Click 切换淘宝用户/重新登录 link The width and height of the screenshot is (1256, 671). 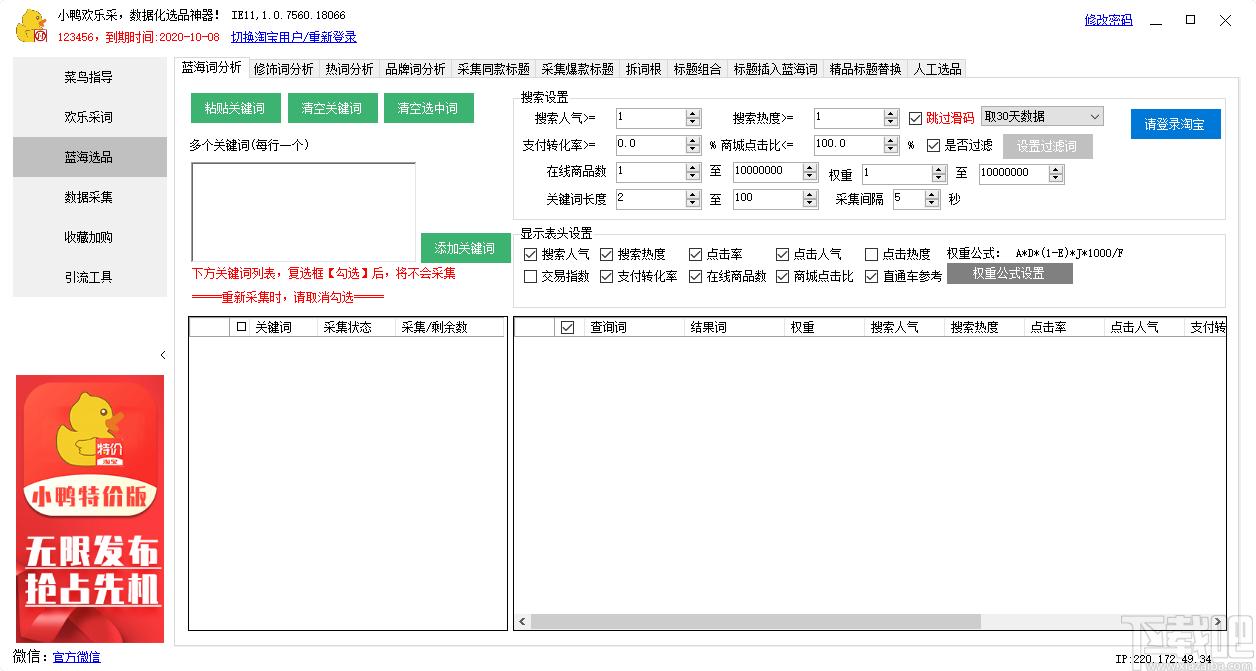(294, 37)
